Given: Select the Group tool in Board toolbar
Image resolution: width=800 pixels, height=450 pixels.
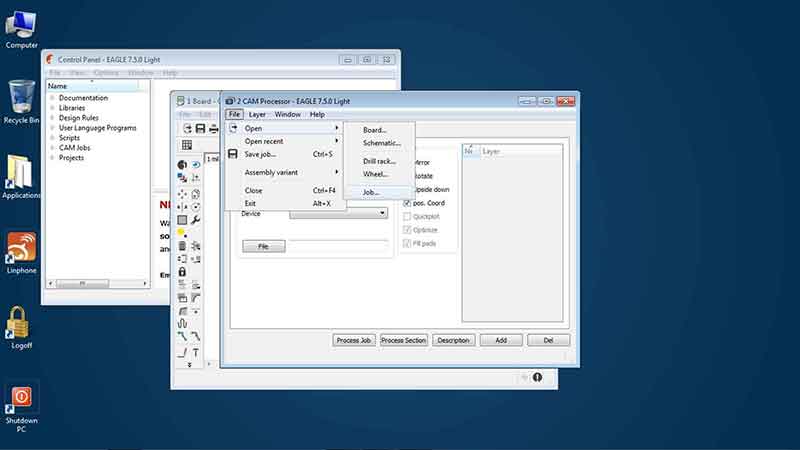Looking at the screenshot, I should point(182,220).
